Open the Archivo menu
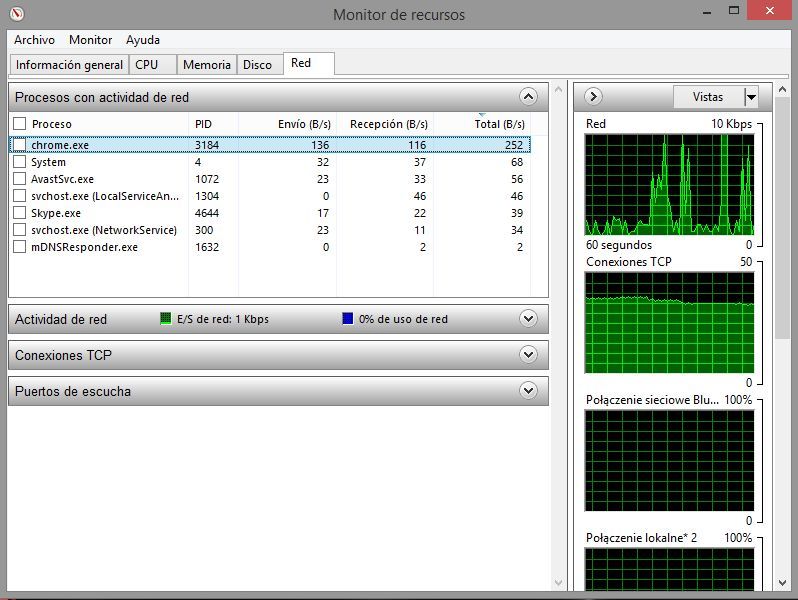Screen dimensions: 798x600 (x=34, y=40)
